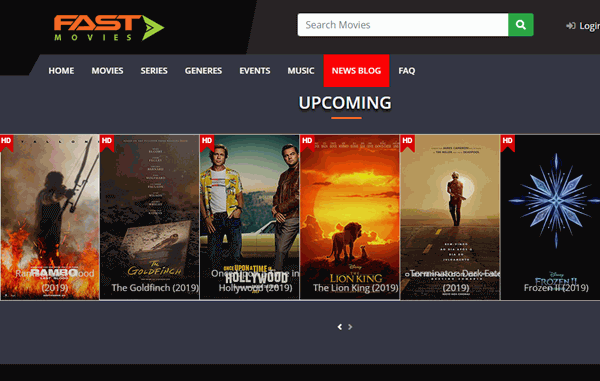
Task: Show next upcoming movies with right chevron
Action: (x=350, y=327)
